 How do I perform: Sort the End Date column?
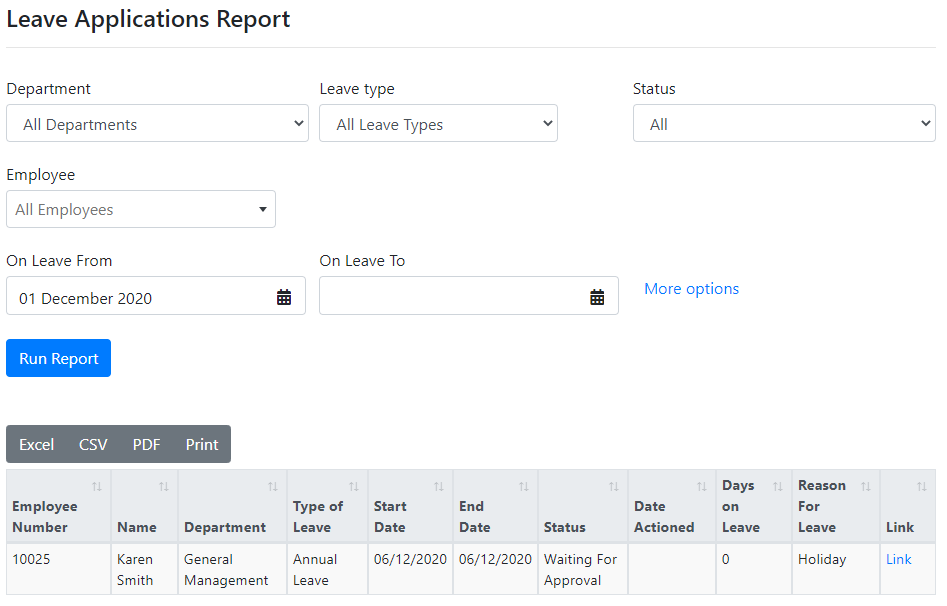coord(524,486)
